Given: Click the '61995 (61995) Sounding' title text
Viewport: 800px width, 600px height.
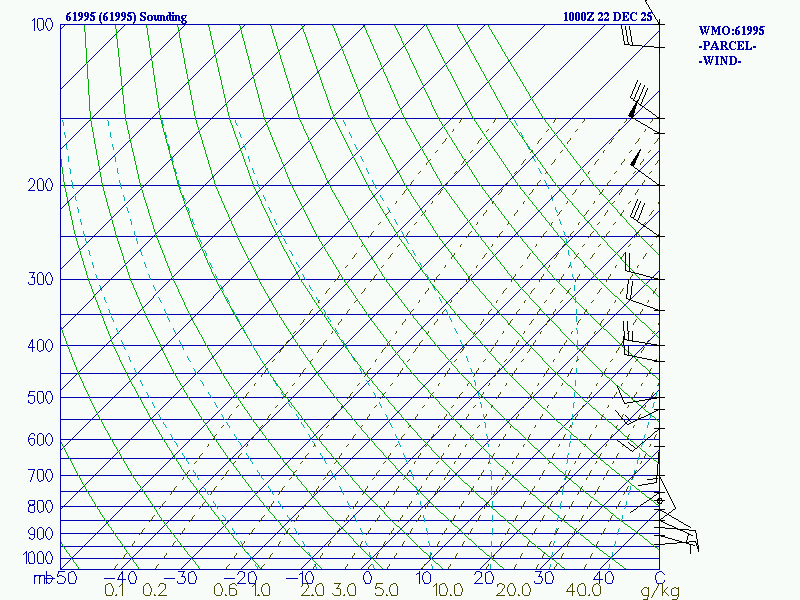Looking at the screenshot, I should [x=126, y=17].
